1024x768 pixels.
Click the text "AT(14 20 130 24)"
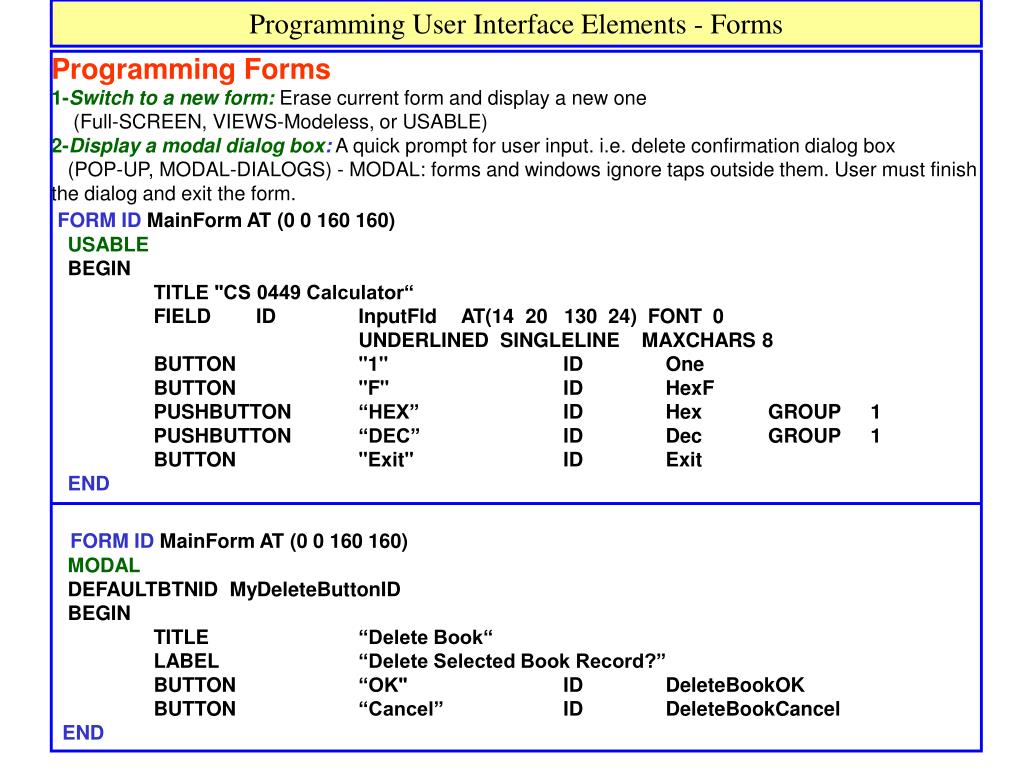[x=549, y=316]
